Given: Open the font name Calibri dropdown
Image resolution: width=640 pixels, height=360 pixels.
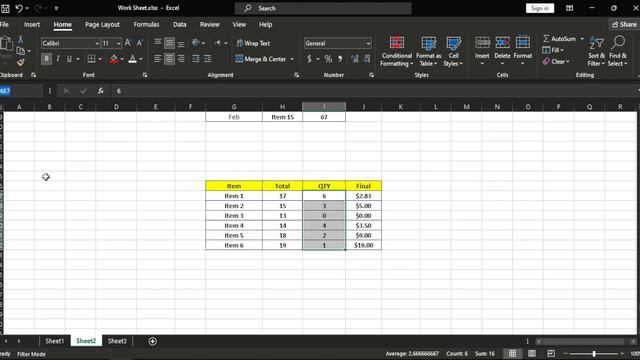Looking at the screenshot, I should click(97, 43).
